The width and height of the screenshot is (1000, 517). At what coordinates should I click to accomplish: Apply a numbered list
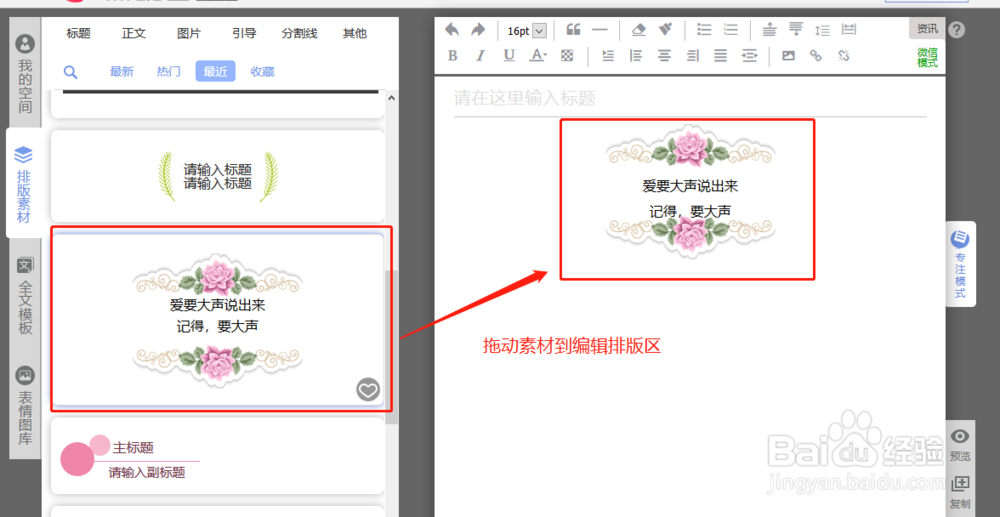(x=731, y=29)
